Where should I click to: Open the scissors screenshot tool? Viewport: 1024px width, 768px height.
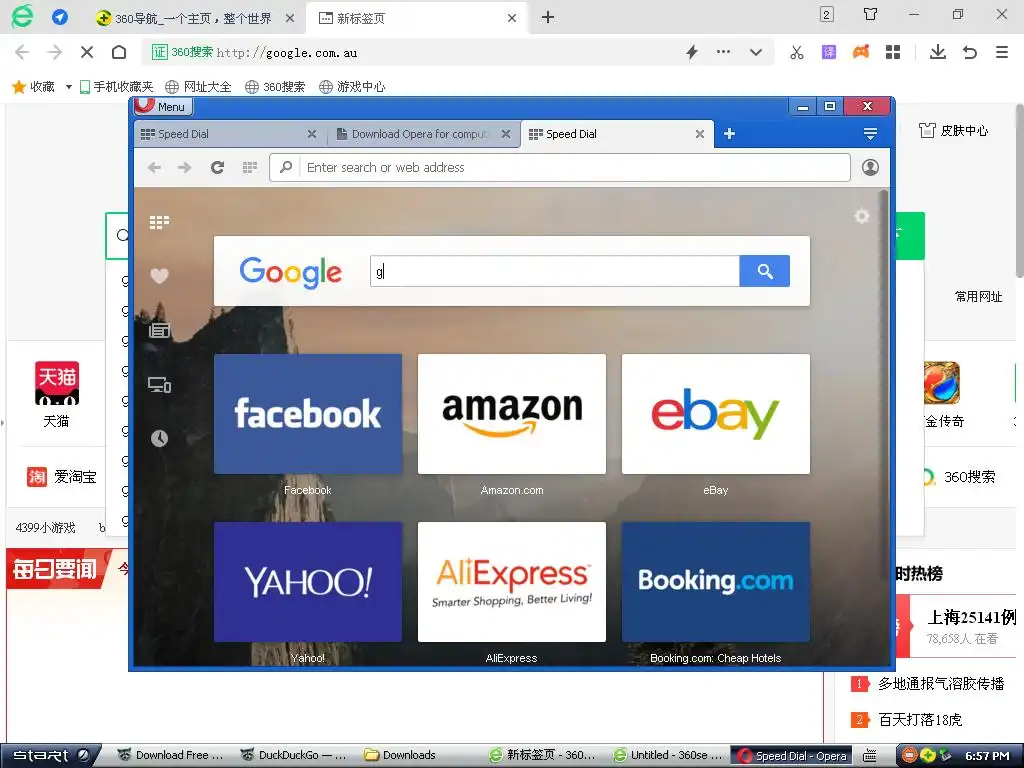pos(797,52)
